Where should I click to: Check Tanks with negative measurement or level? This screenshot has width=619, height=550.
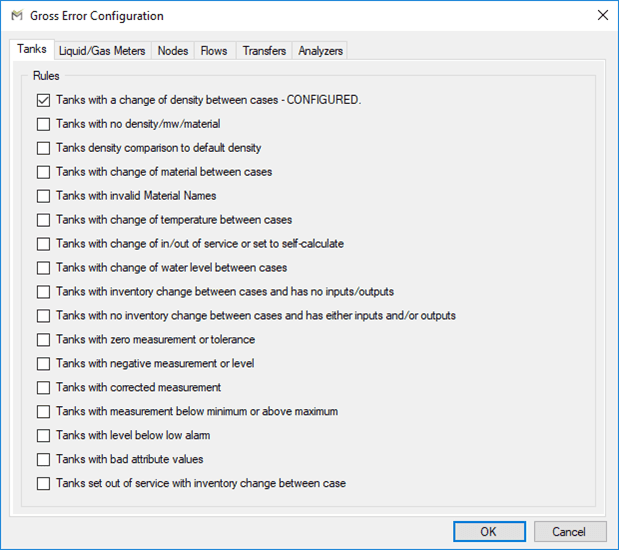[x=43, y=364]
